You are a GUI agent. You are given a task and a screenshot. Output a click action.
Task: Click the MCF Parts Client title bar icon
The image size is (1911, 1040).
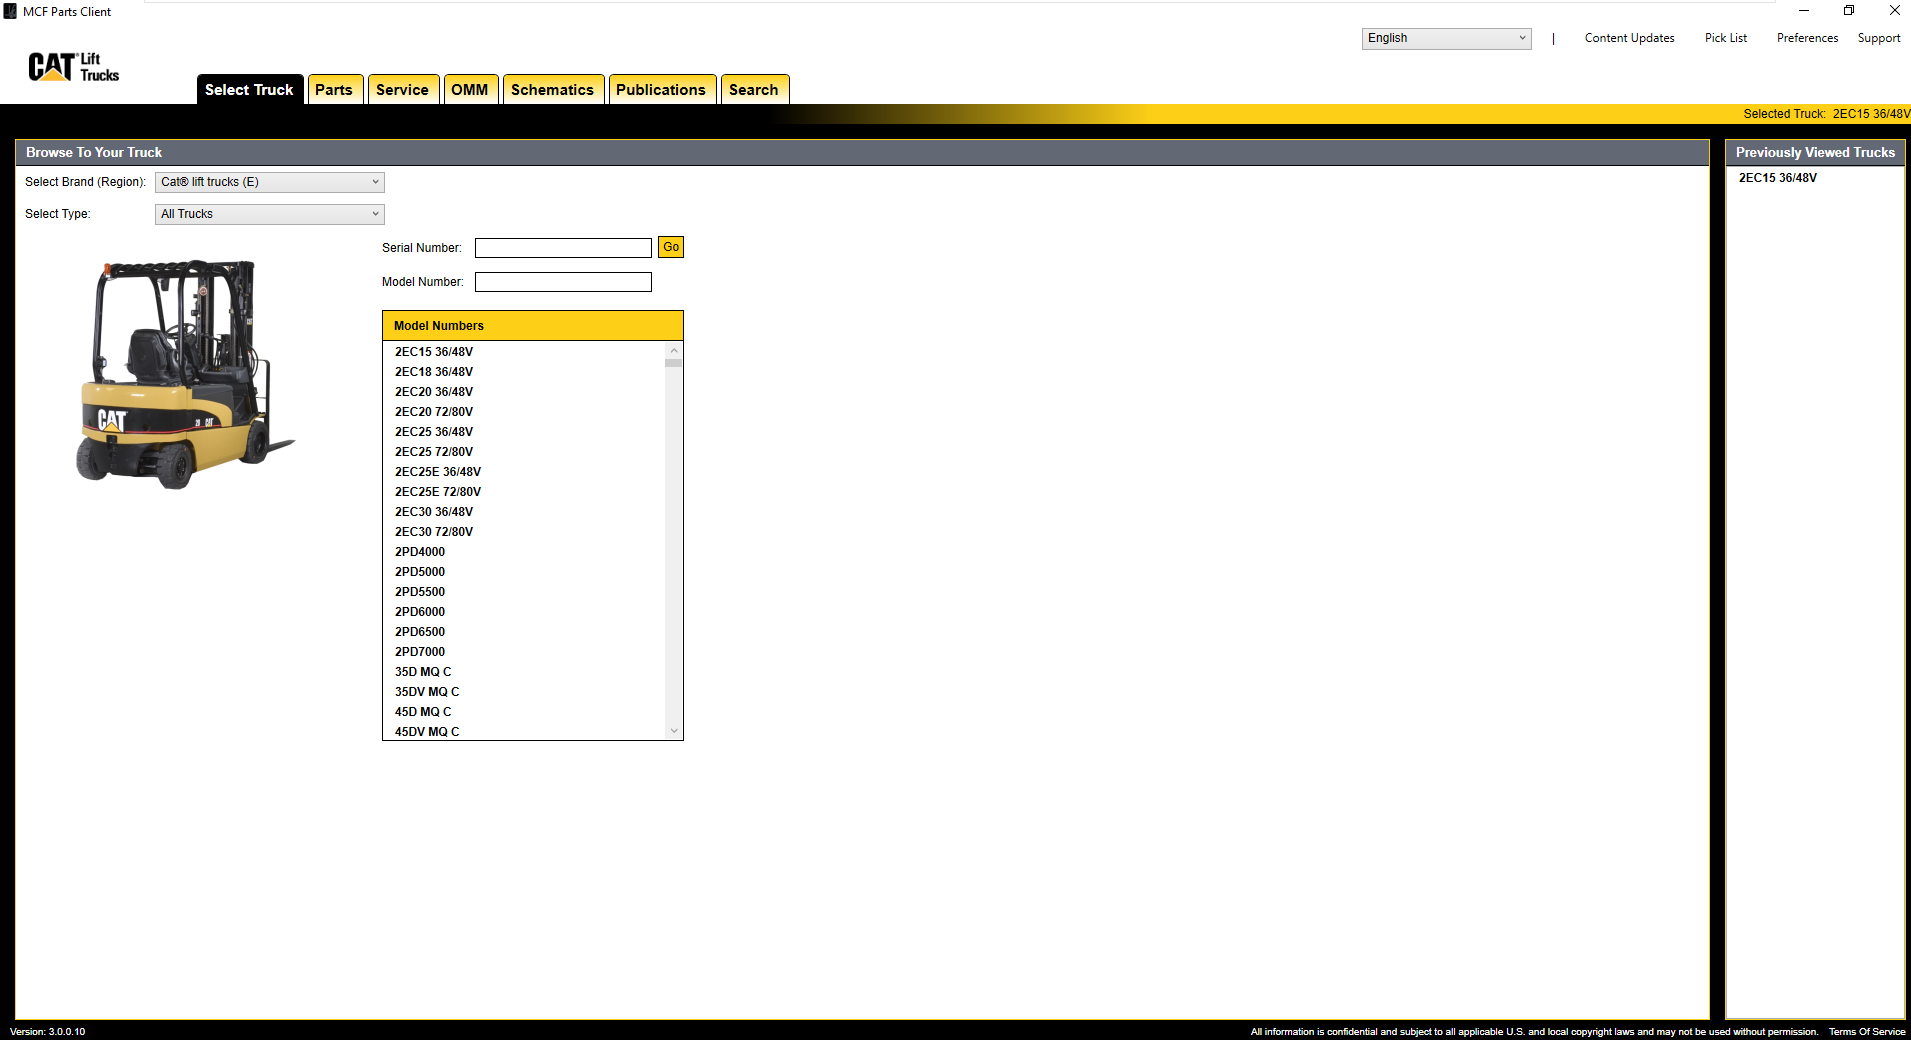[10, 11]
